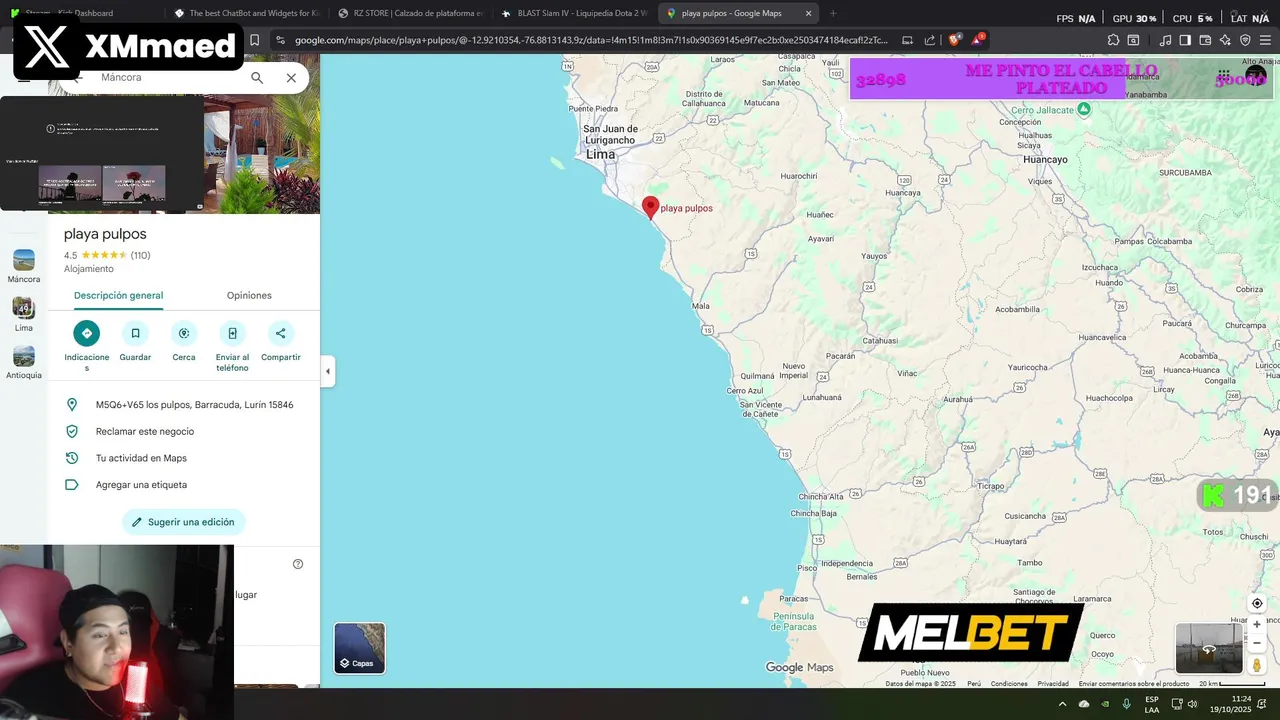
Task: Zoom out the map with minus button
Action: click(x=1257, y=643)
